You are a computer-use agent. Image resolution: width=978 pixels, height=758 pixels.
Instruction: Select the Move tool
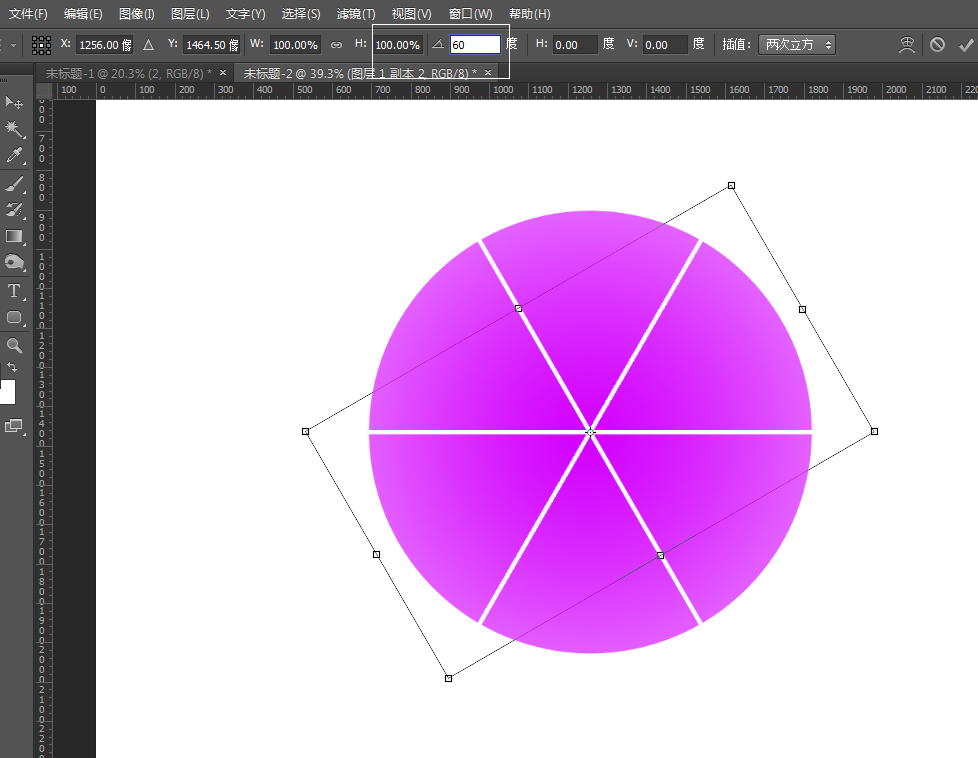click(x=14, y=103)
